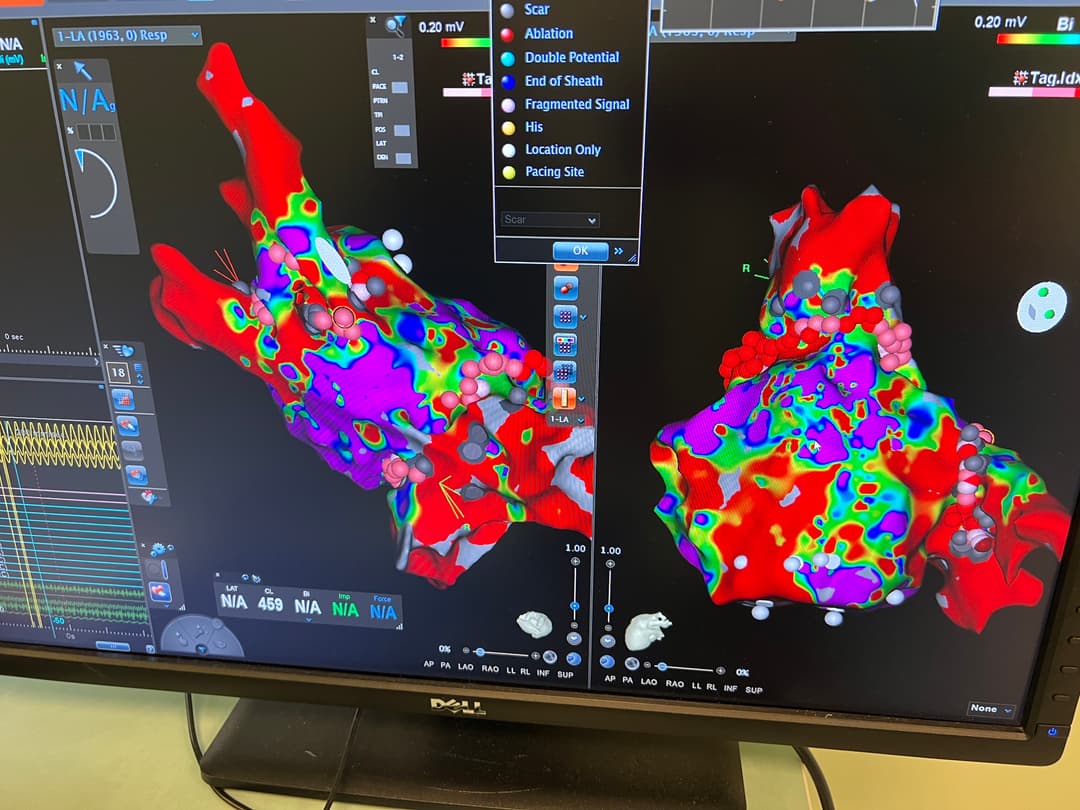1080x810 pixels.
Task: Click left view transparency slider handle
Action: 480,652
